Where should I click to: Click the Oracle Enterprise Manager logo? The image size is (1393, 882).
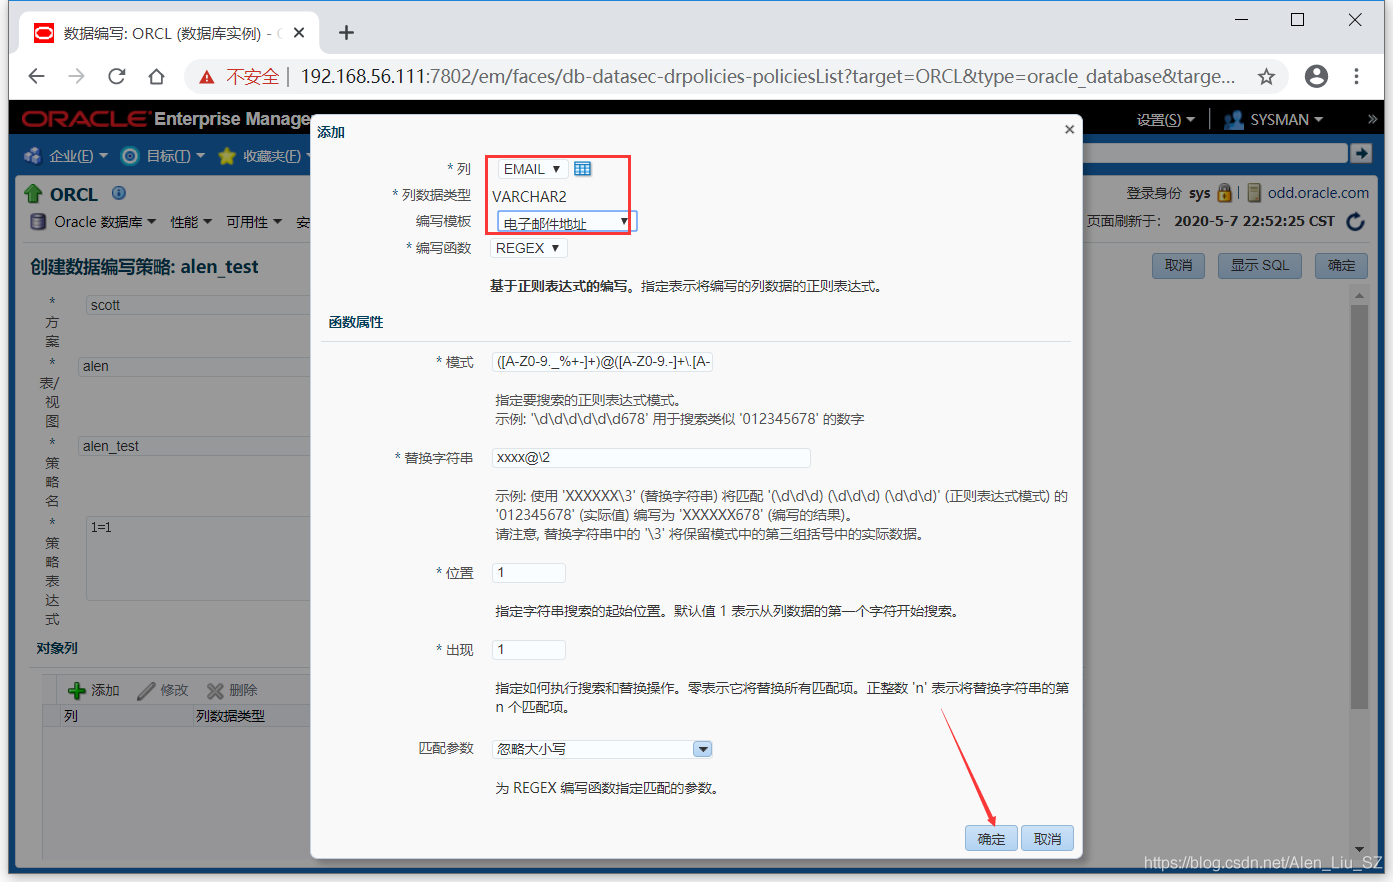165,119
